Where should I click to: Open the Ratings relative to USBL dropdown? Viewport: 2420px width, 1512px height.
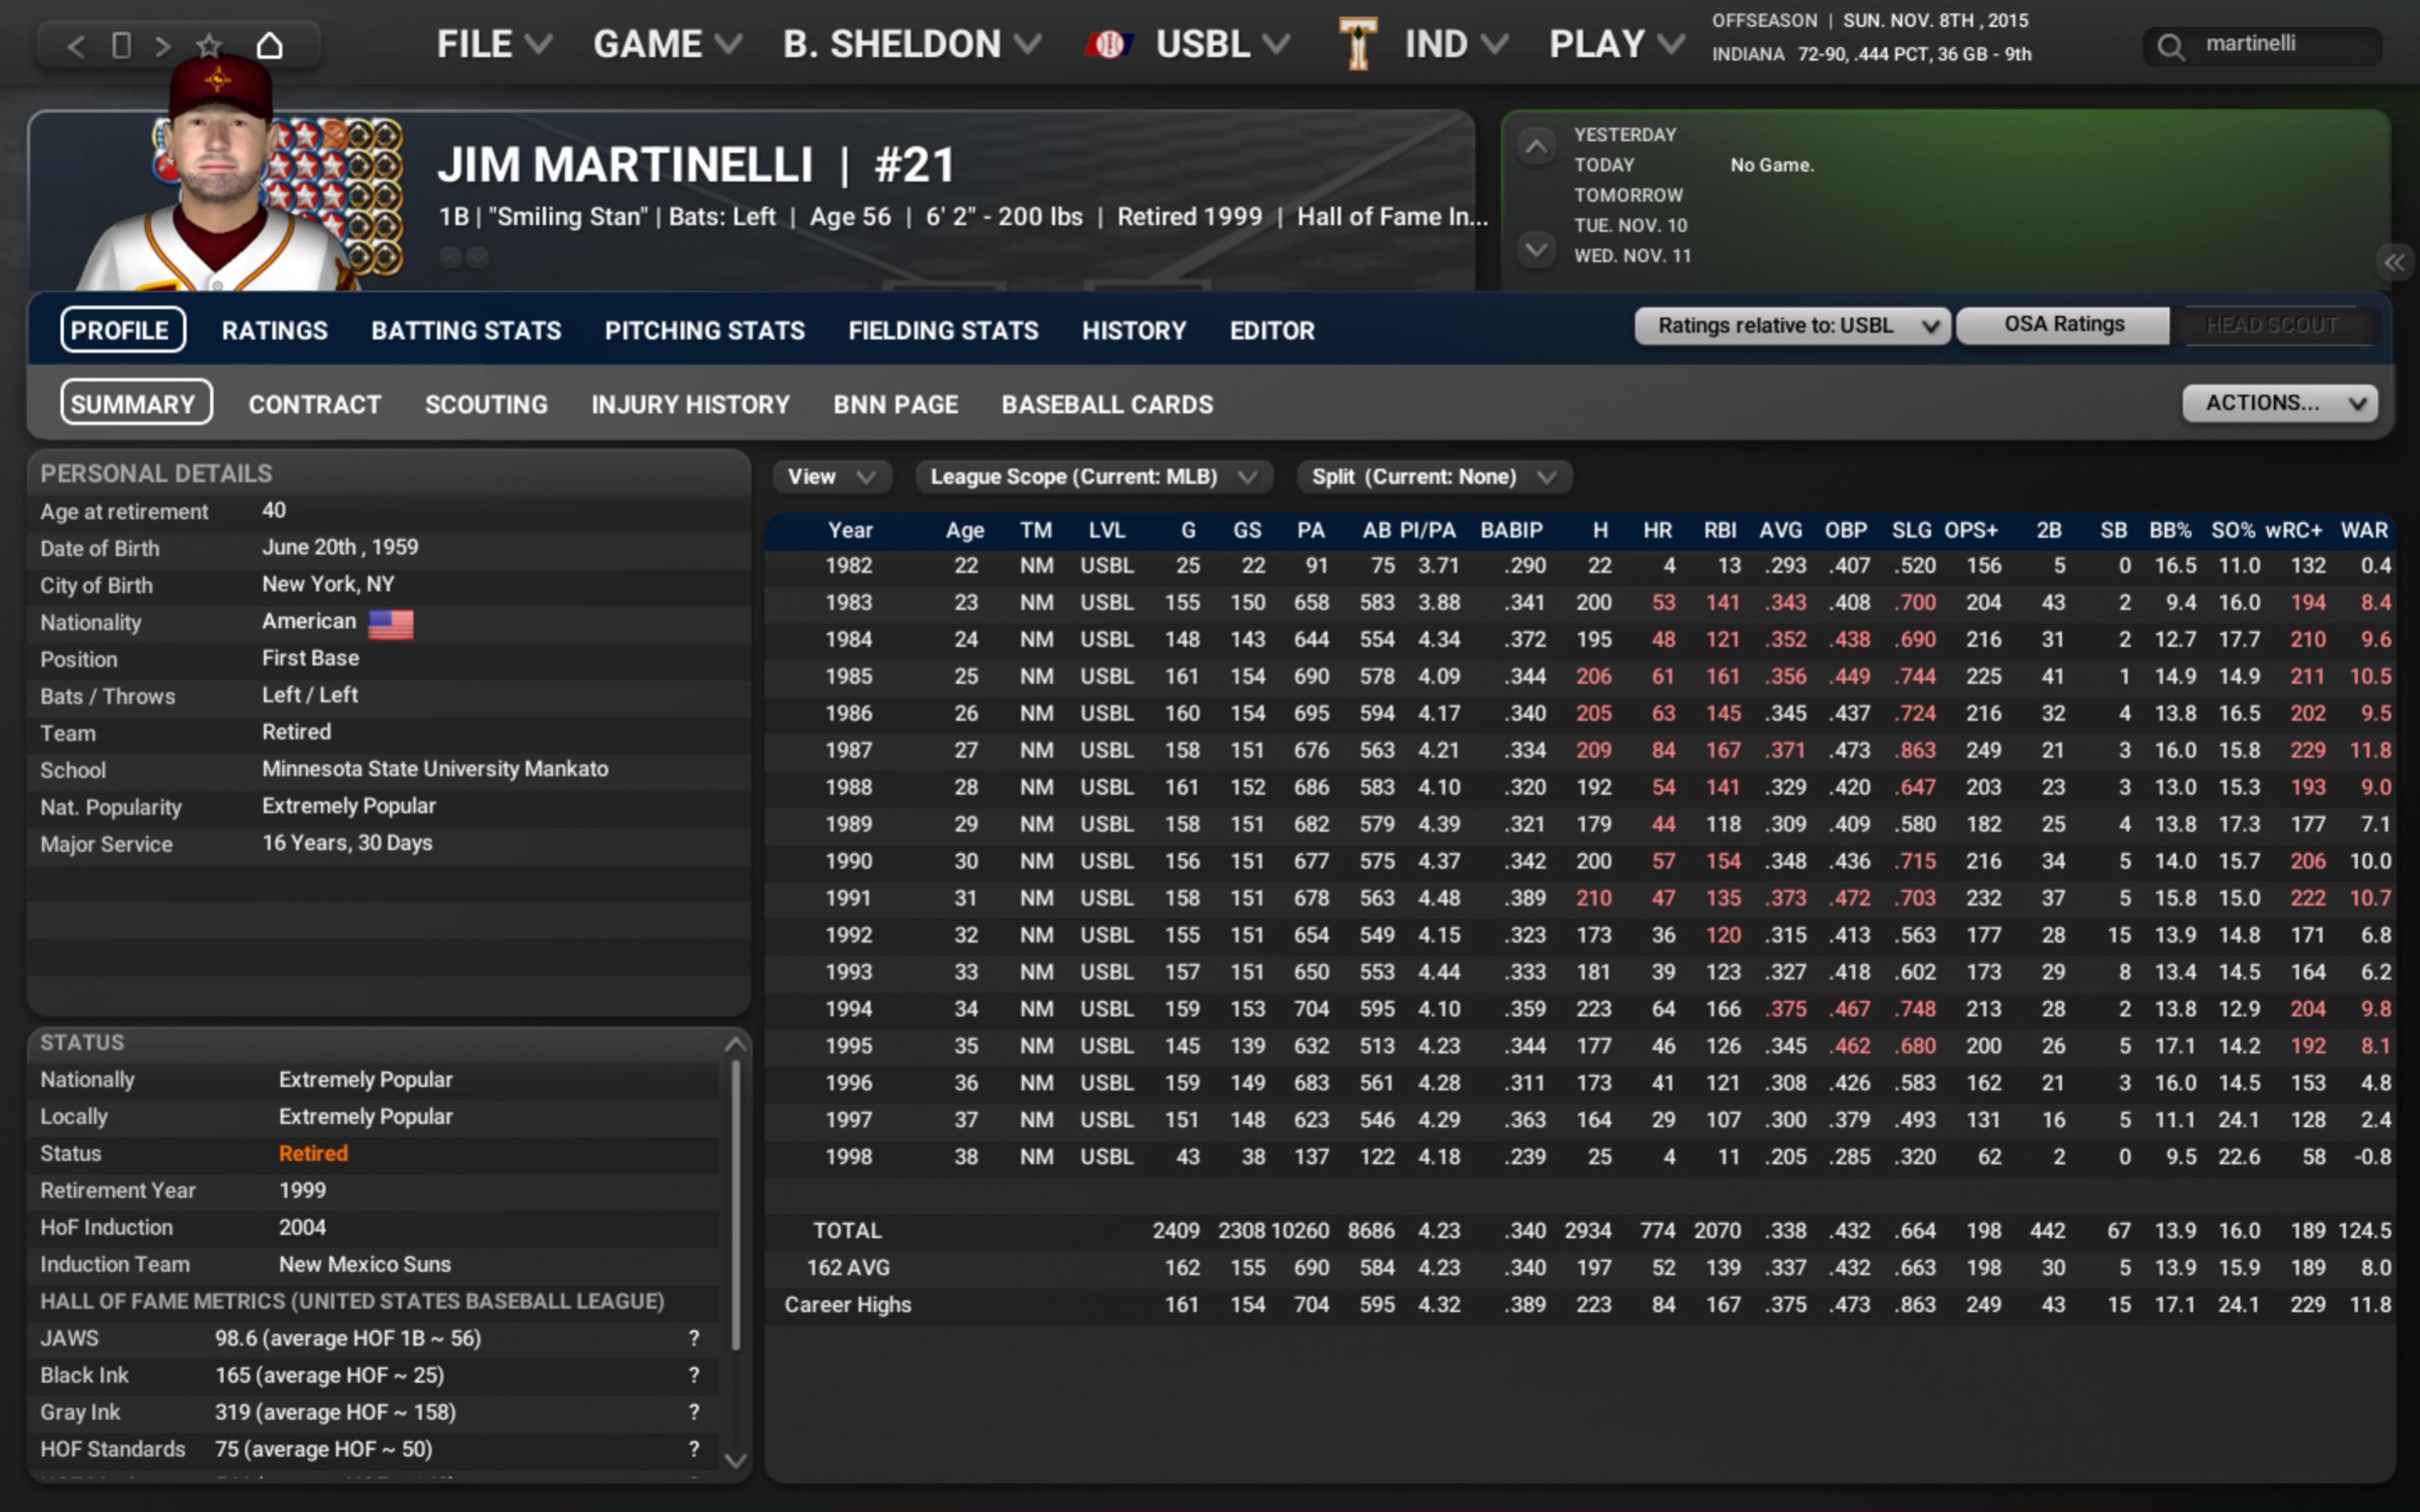1792,326
